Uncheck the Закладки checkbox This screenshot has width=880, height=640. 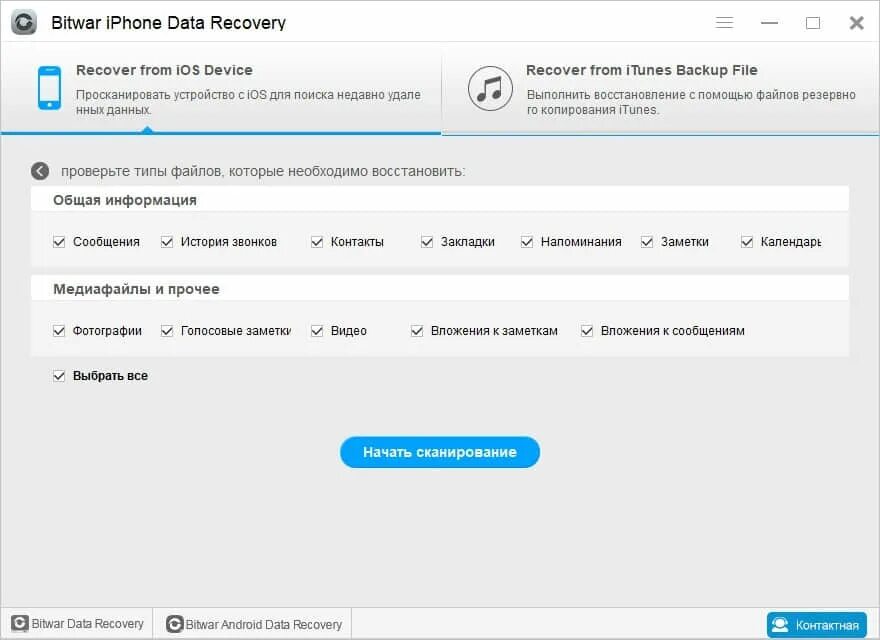[427, 242]
